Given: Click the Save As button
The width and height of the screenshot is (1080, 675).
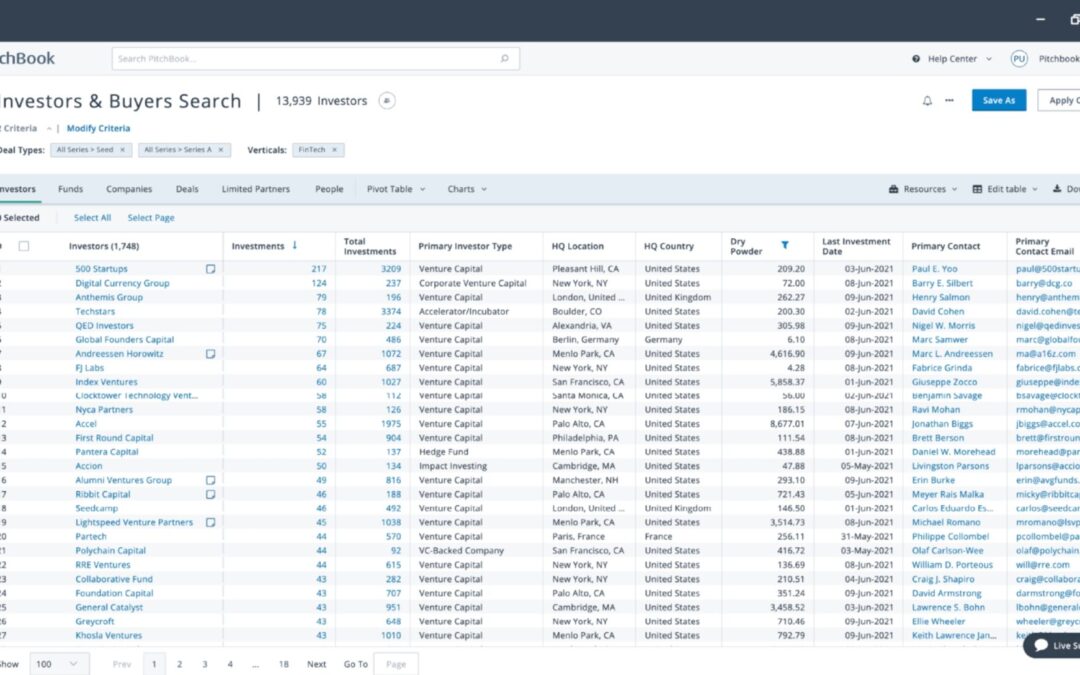Looking at the screenshot, I should 999,100.
